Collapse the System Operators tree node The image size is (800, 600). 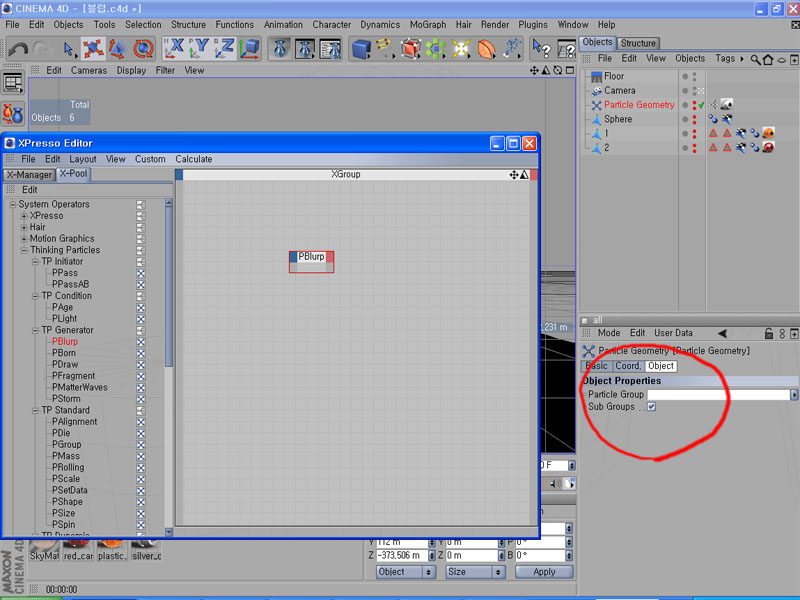coord(13,204)
